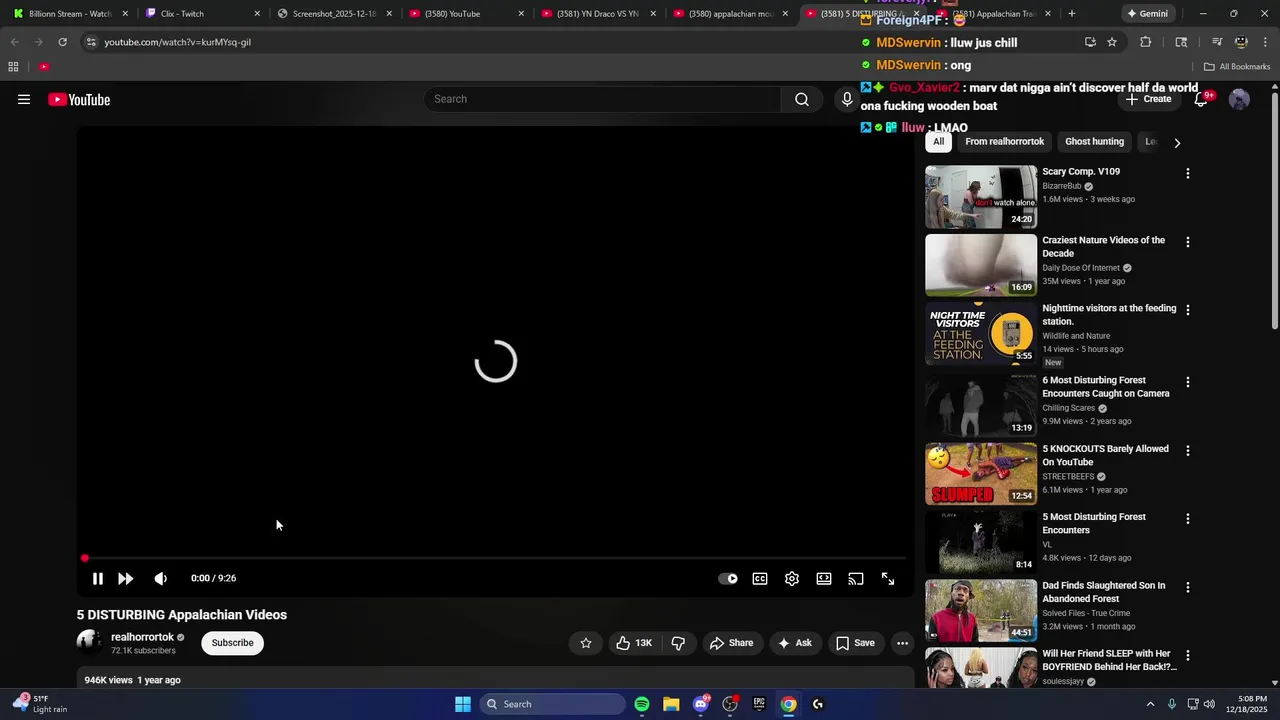Seek on the red video progress bar

tap(495, 558)
